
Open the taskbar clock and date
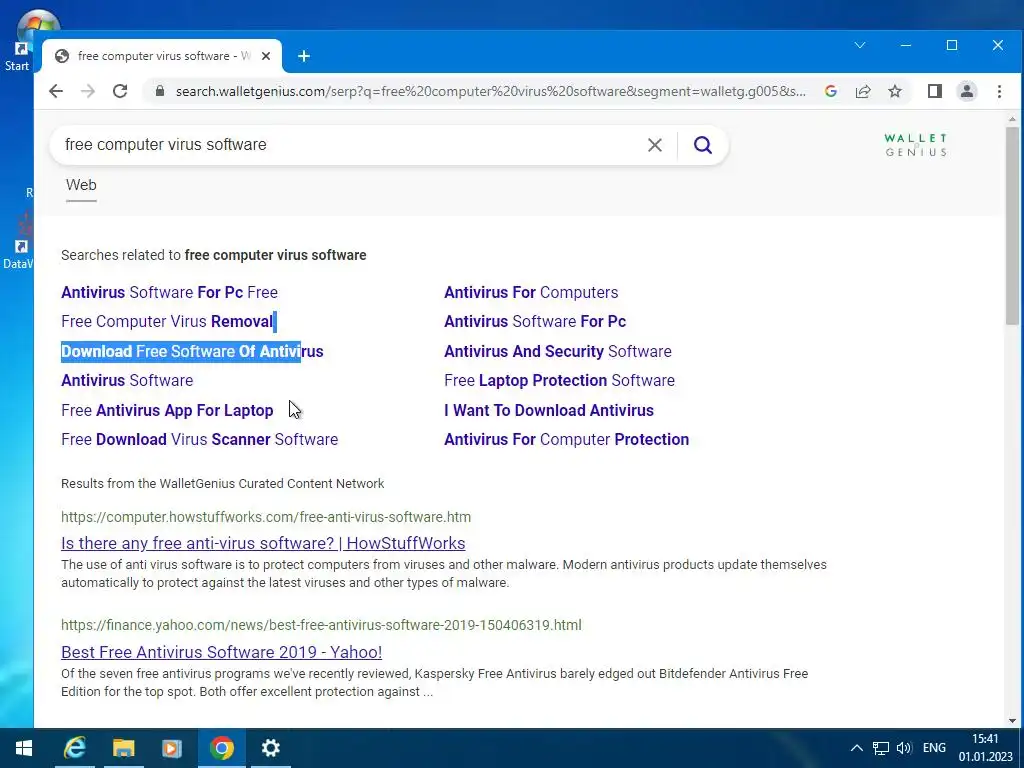(985, 748)
